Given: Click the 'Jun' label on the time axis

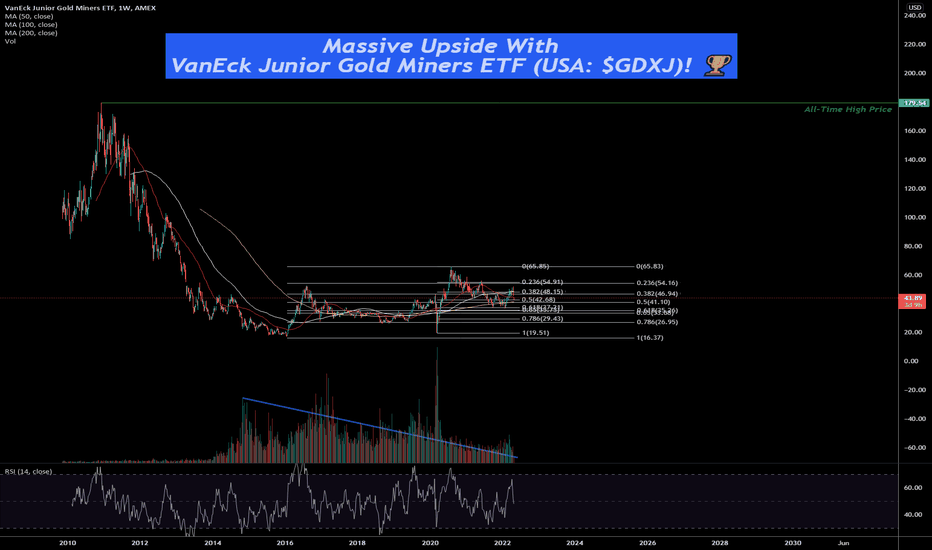Looking at the screenshot, I should point(843,543).
